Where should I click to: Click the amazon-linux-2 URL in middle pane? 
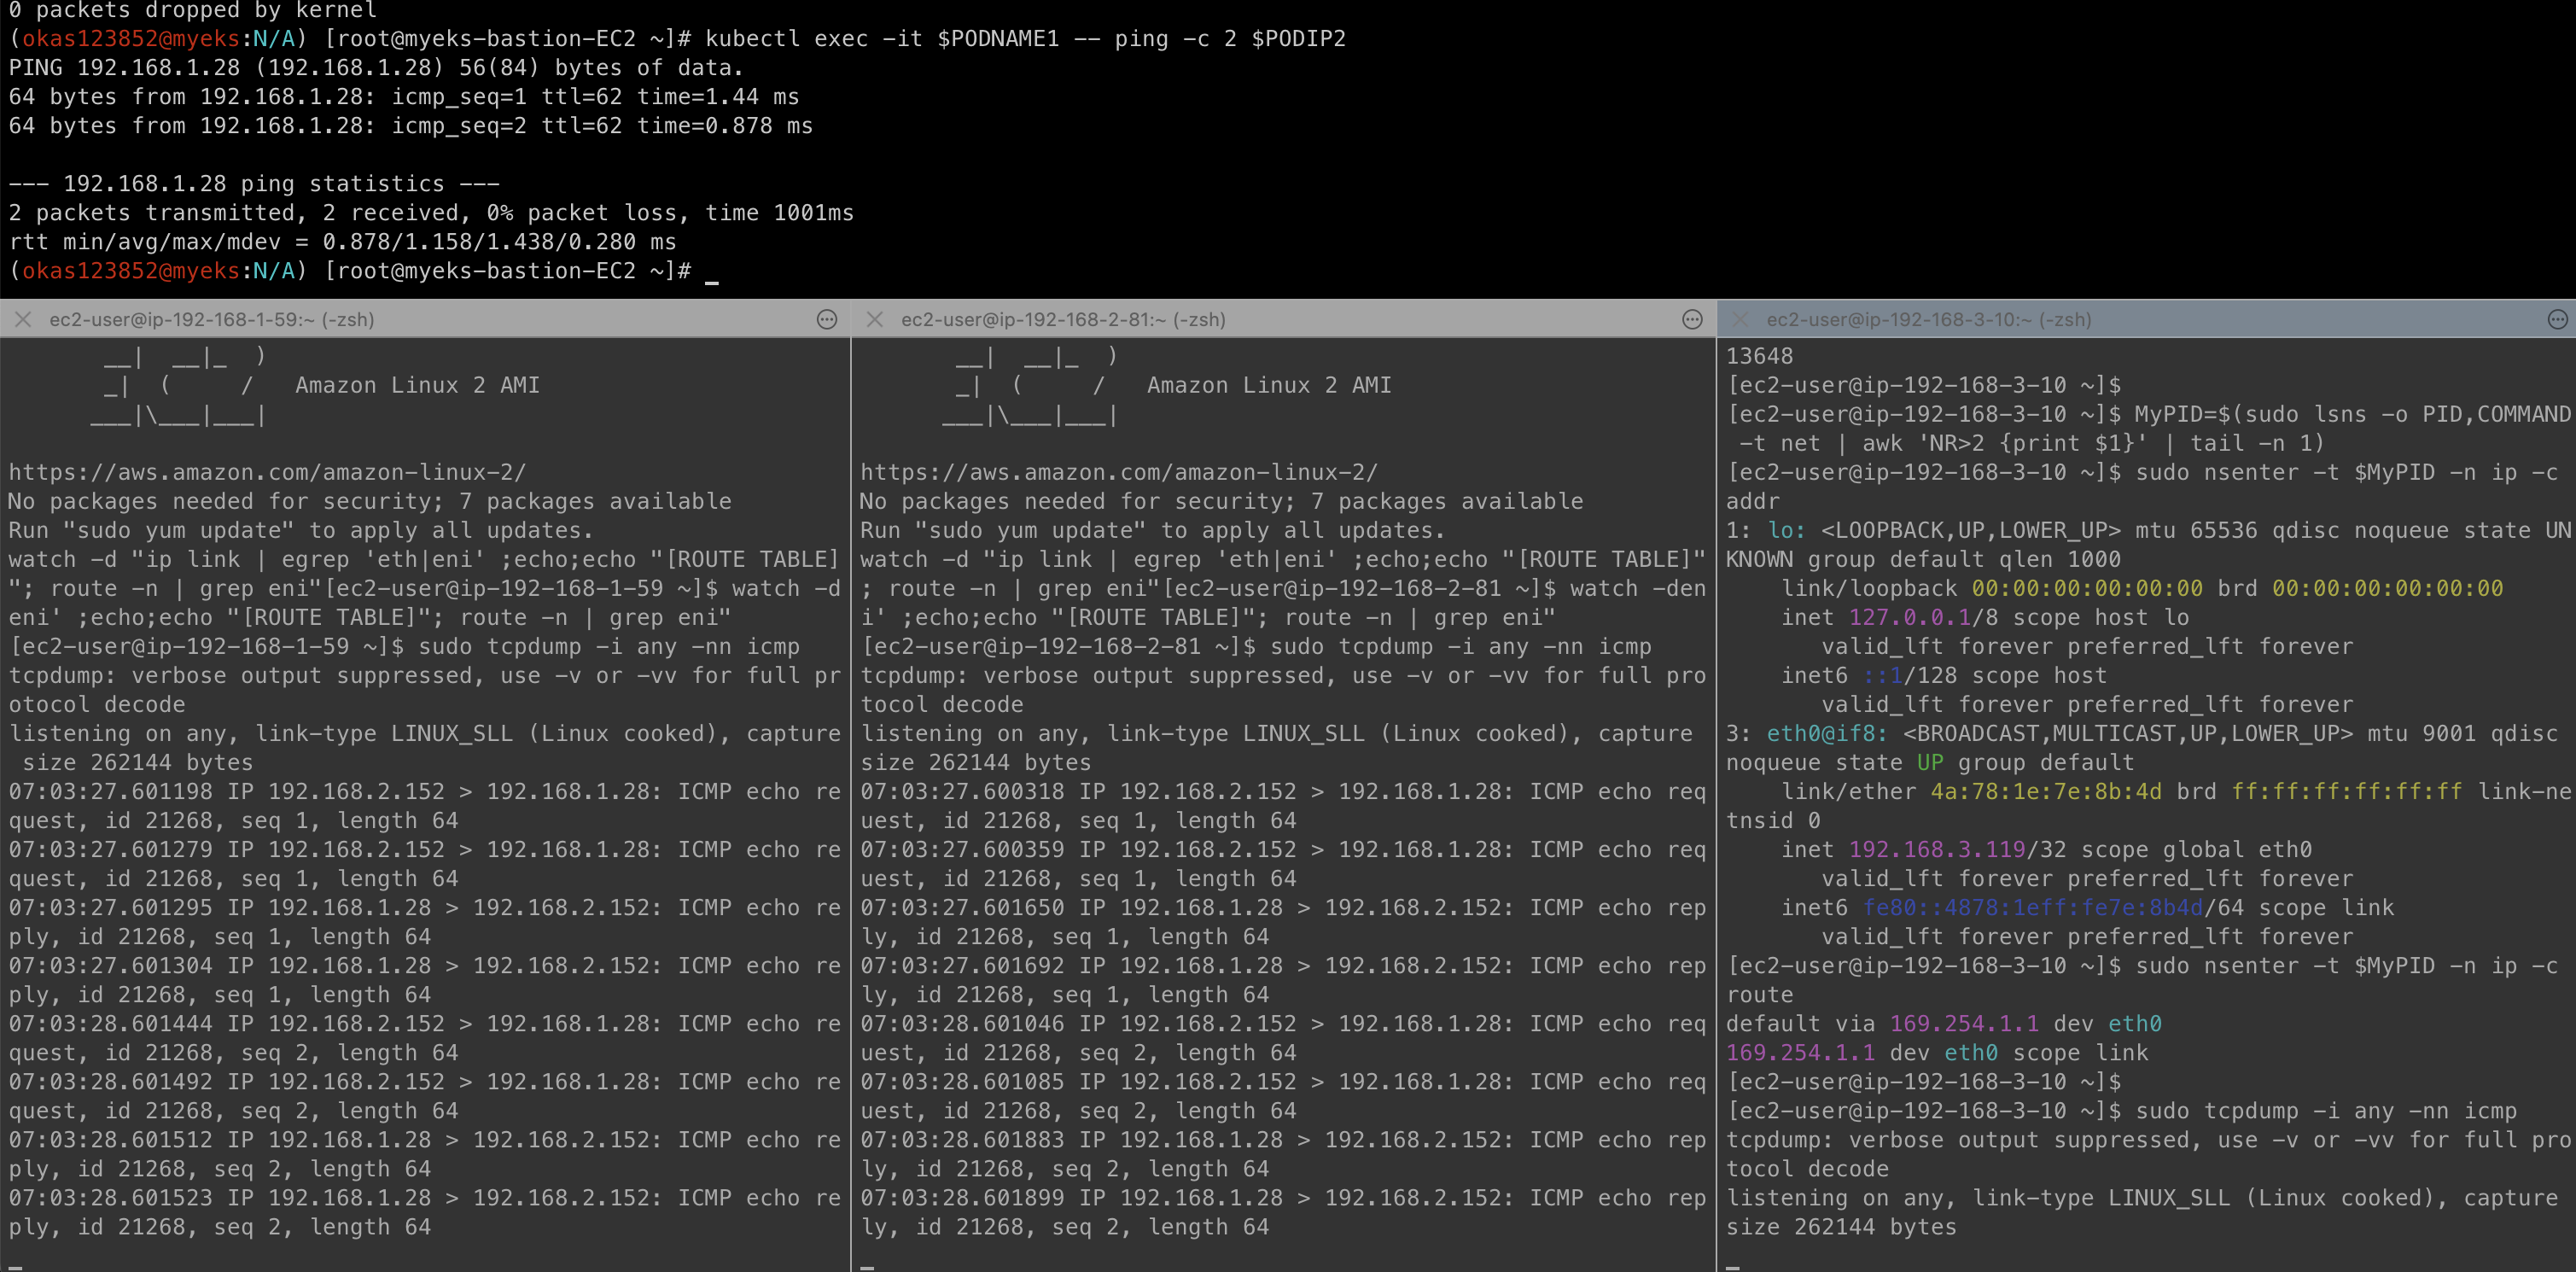[1118, 472]
